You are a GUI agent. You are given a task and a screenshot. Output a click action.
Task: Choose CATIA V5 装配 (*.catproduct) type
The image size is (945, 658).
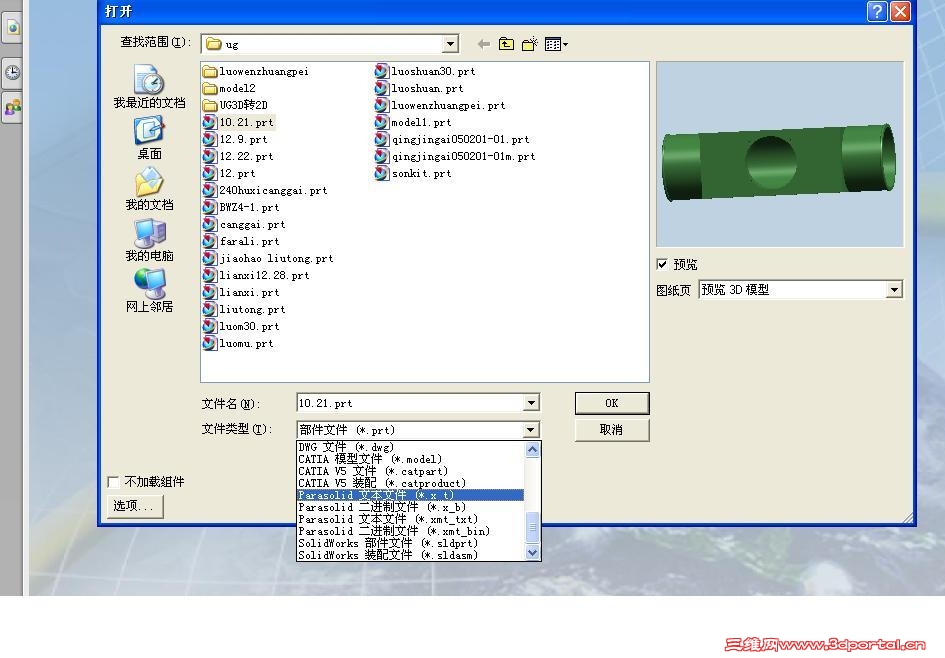point(410,483)
